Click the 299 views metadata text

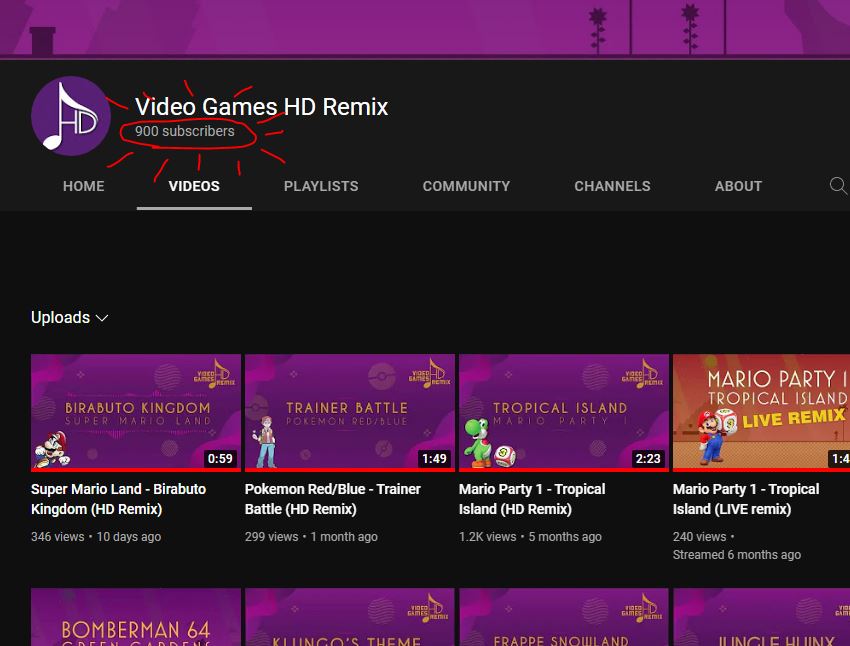[272, 537]
